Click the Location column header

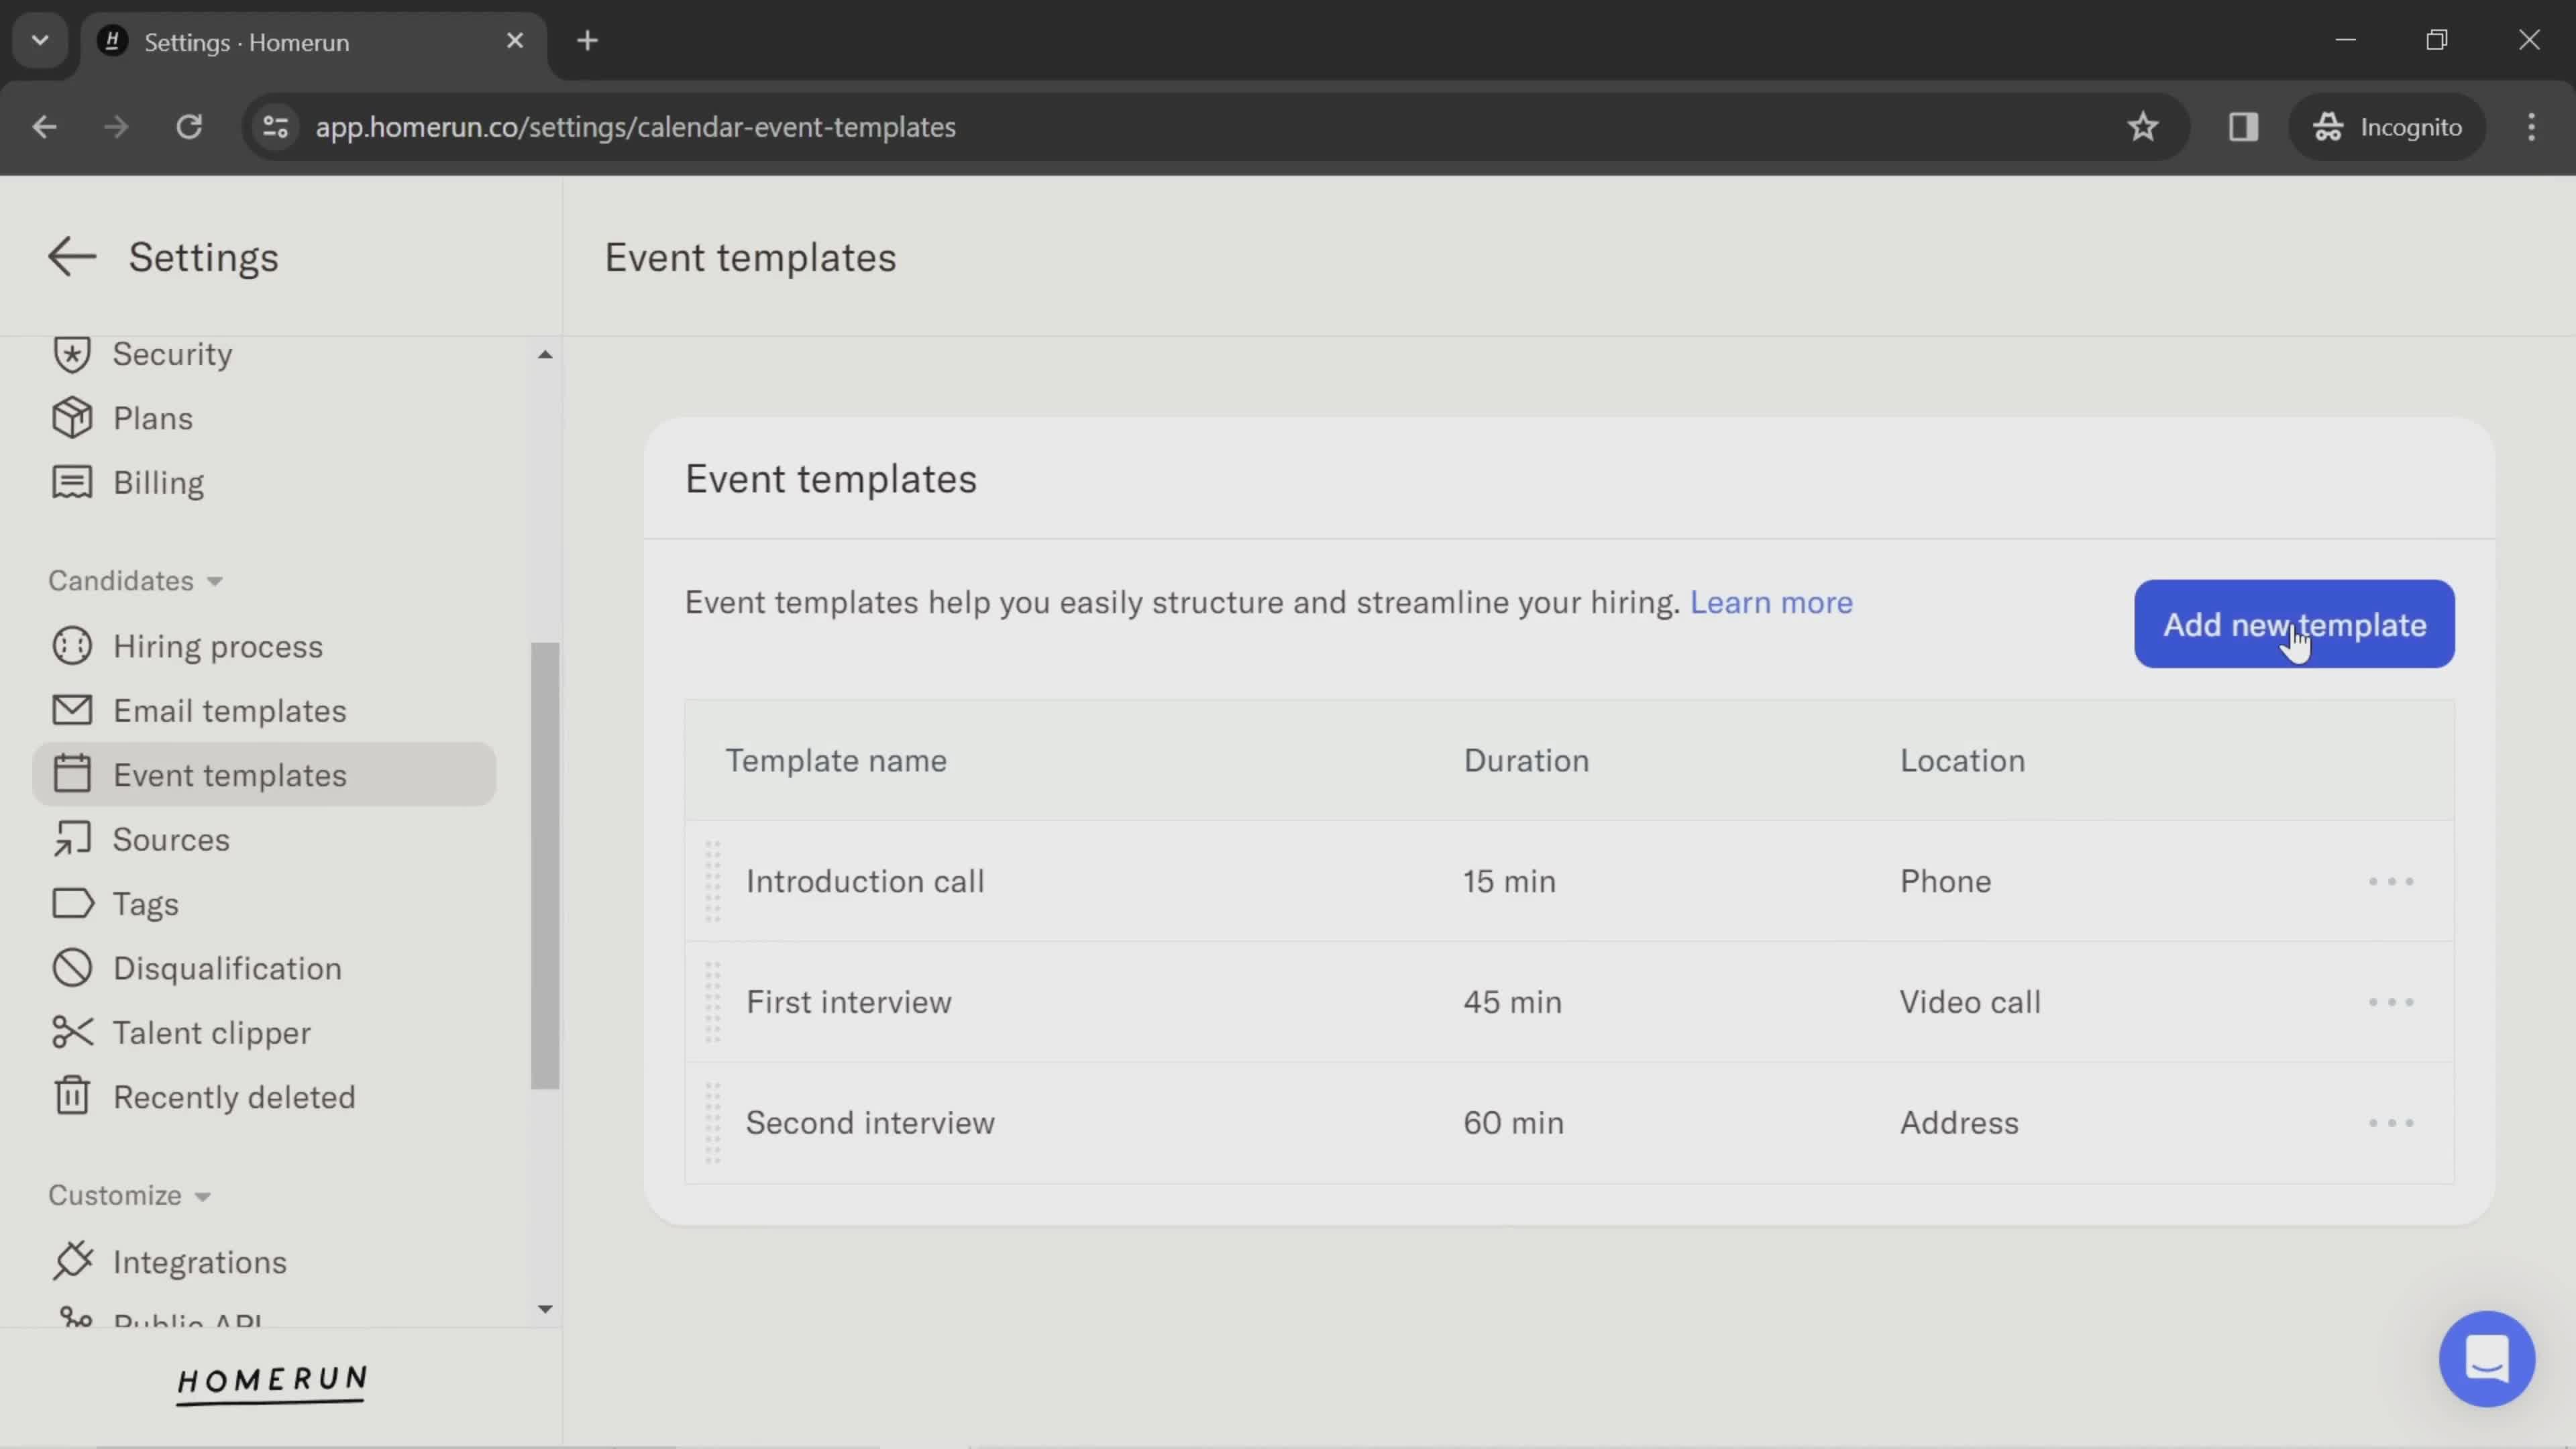point(1962,760)
